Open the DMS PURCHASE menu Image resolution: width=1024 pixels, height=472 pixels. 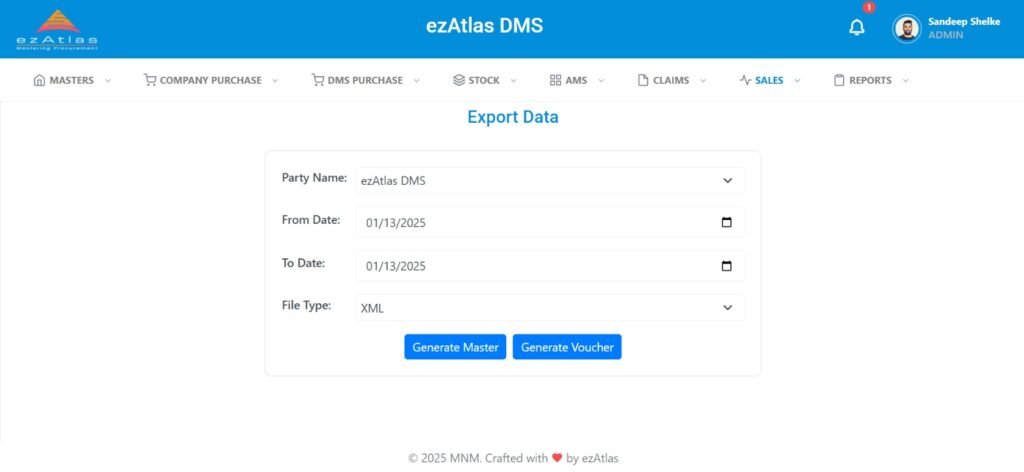[x=366, y=80]
